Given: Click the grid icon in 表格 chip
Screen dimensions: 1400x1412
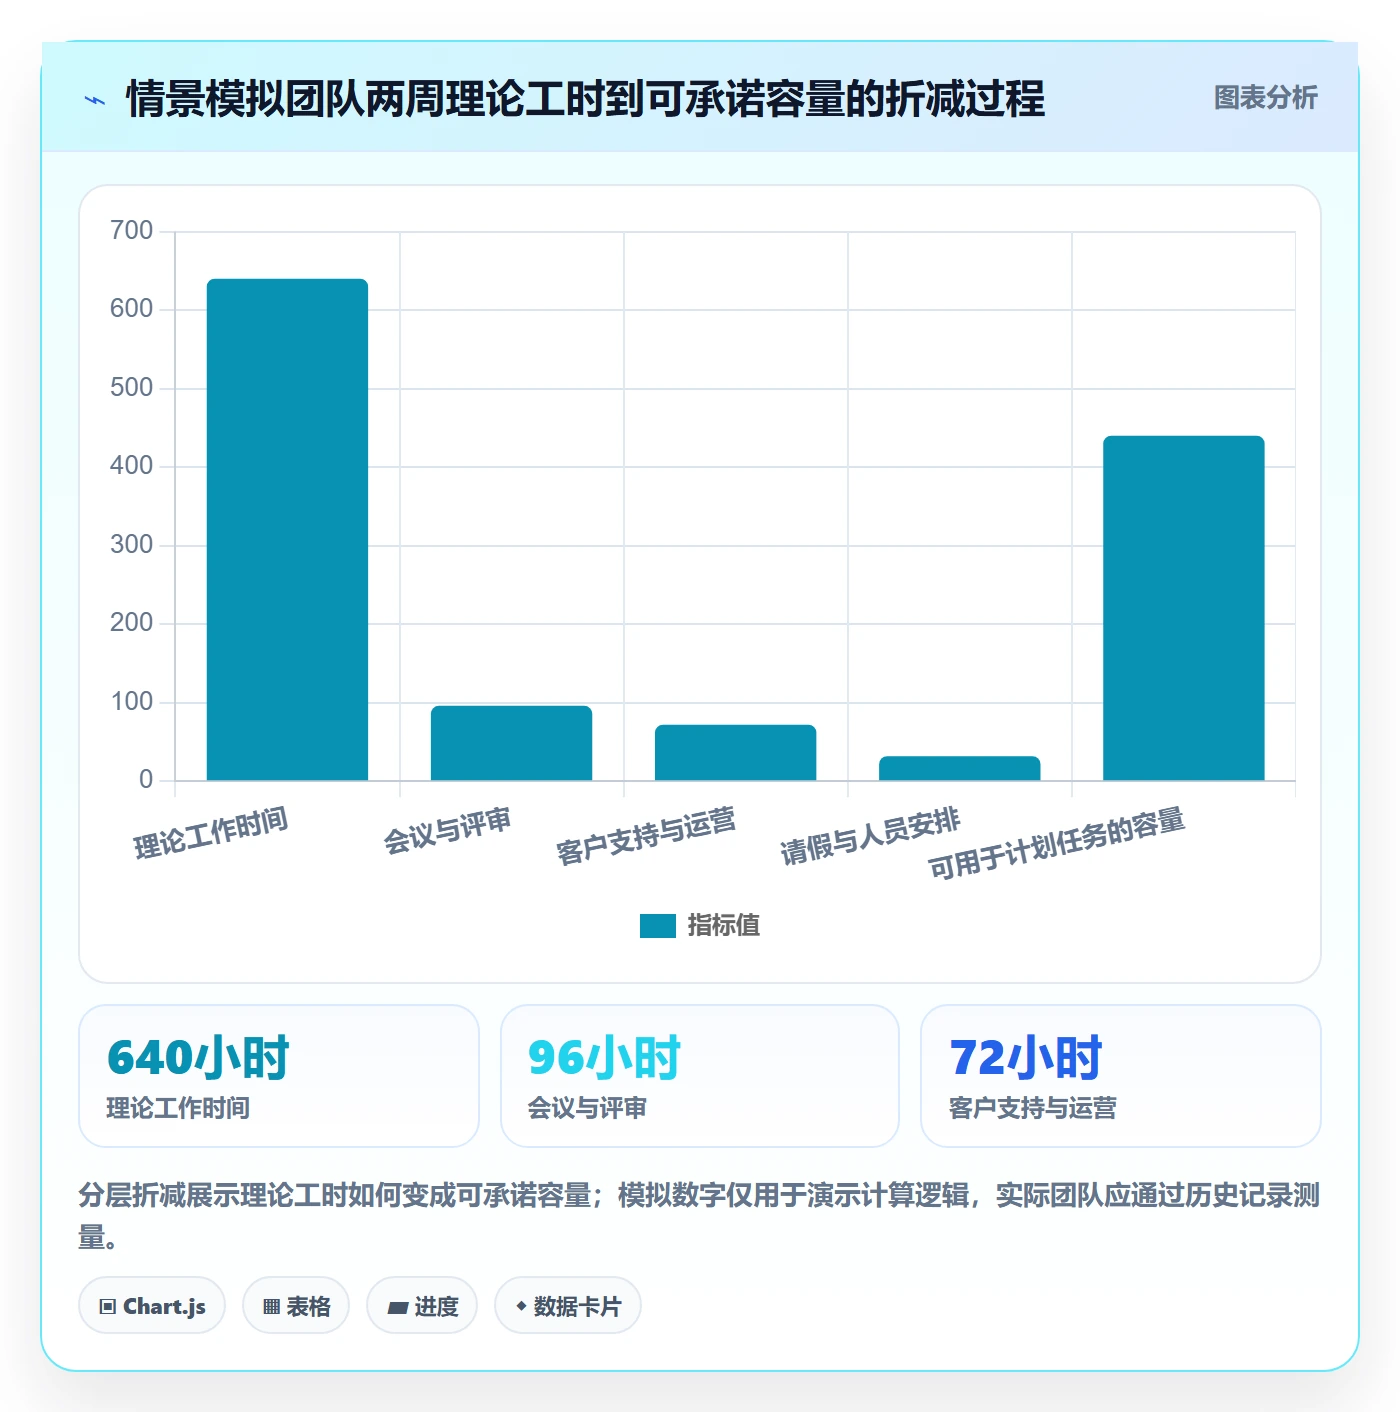Looking at the screenshot, I should (x=271, y=1307).
